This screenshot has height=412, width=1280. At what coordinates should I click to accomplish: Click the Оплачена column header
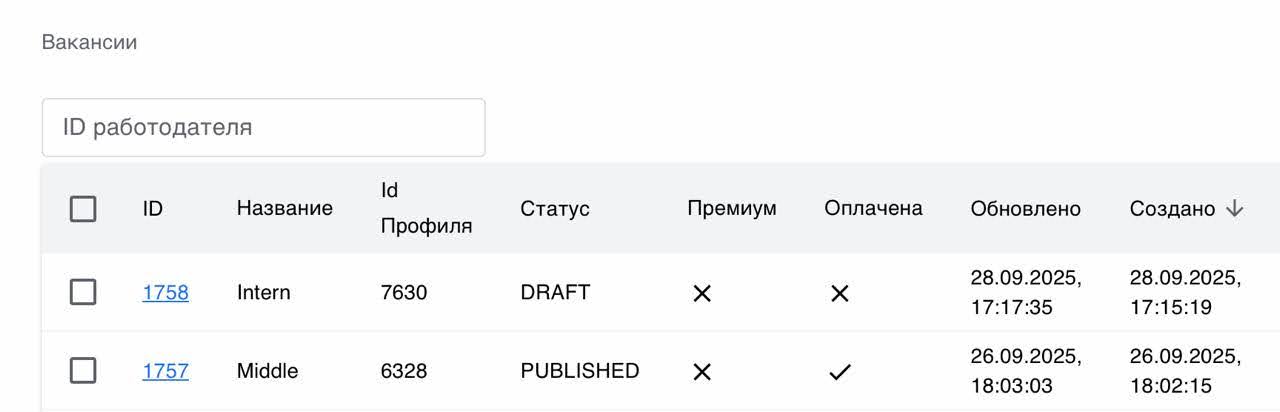[873, 208]
